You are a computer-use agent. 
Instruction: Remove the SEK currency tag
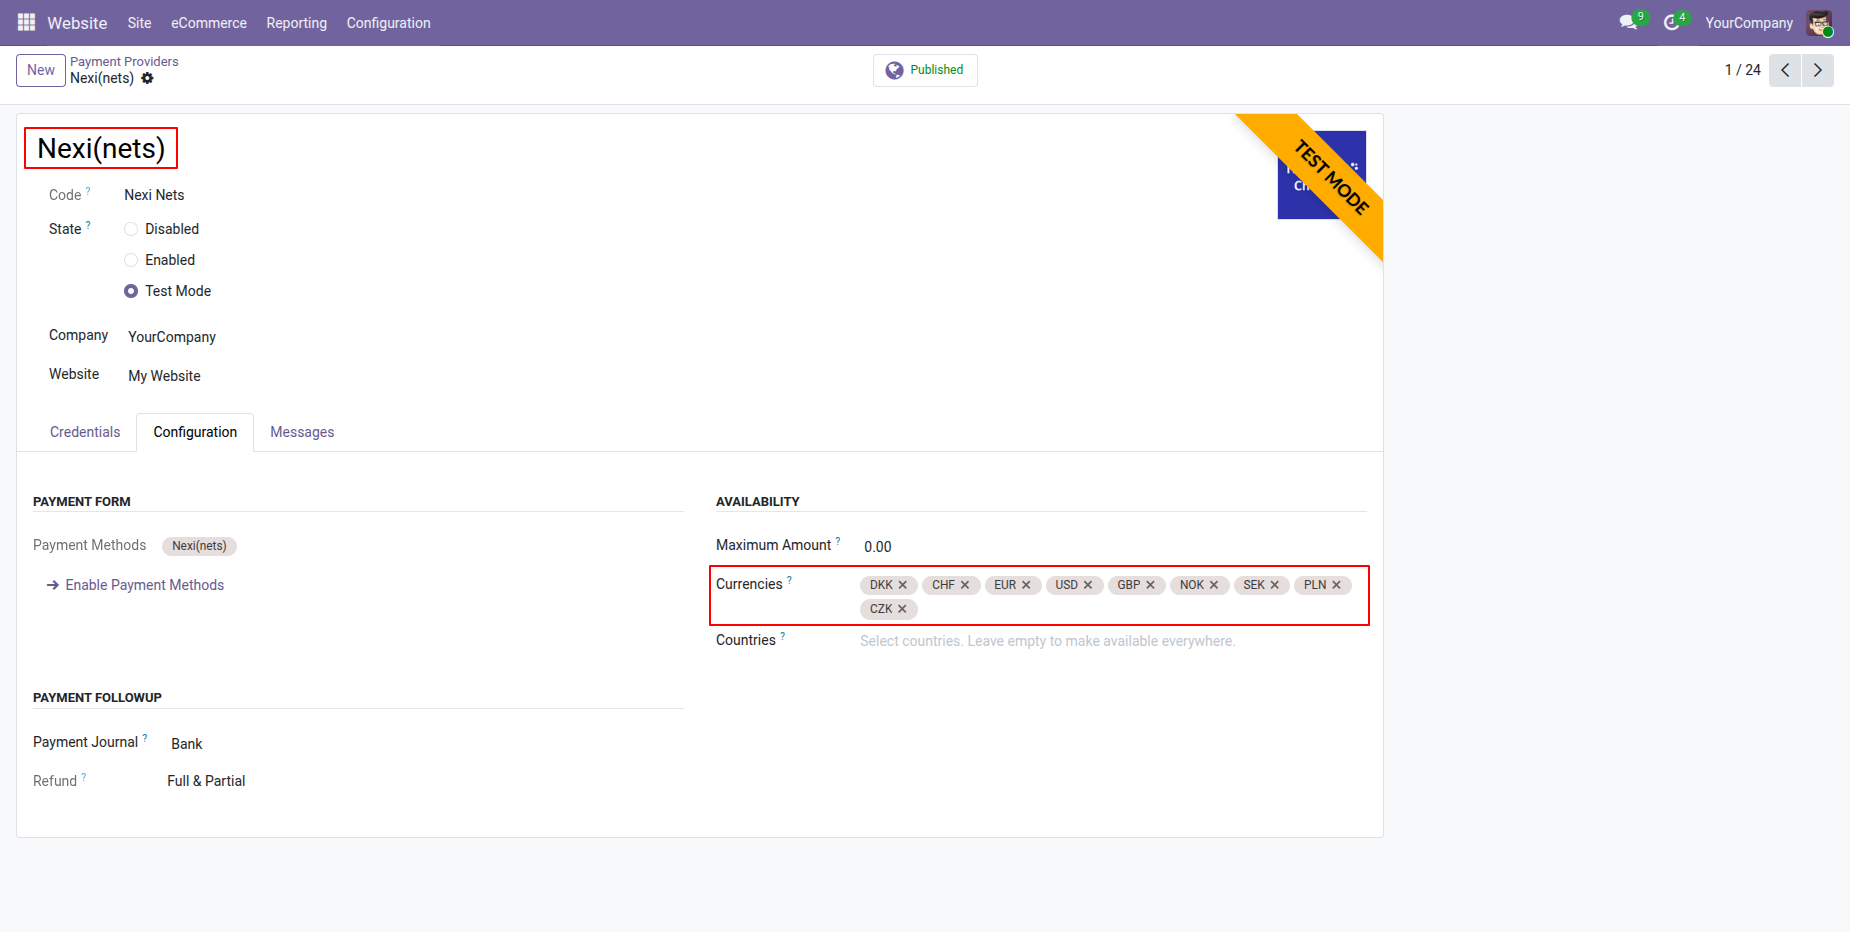(1275, 585)
